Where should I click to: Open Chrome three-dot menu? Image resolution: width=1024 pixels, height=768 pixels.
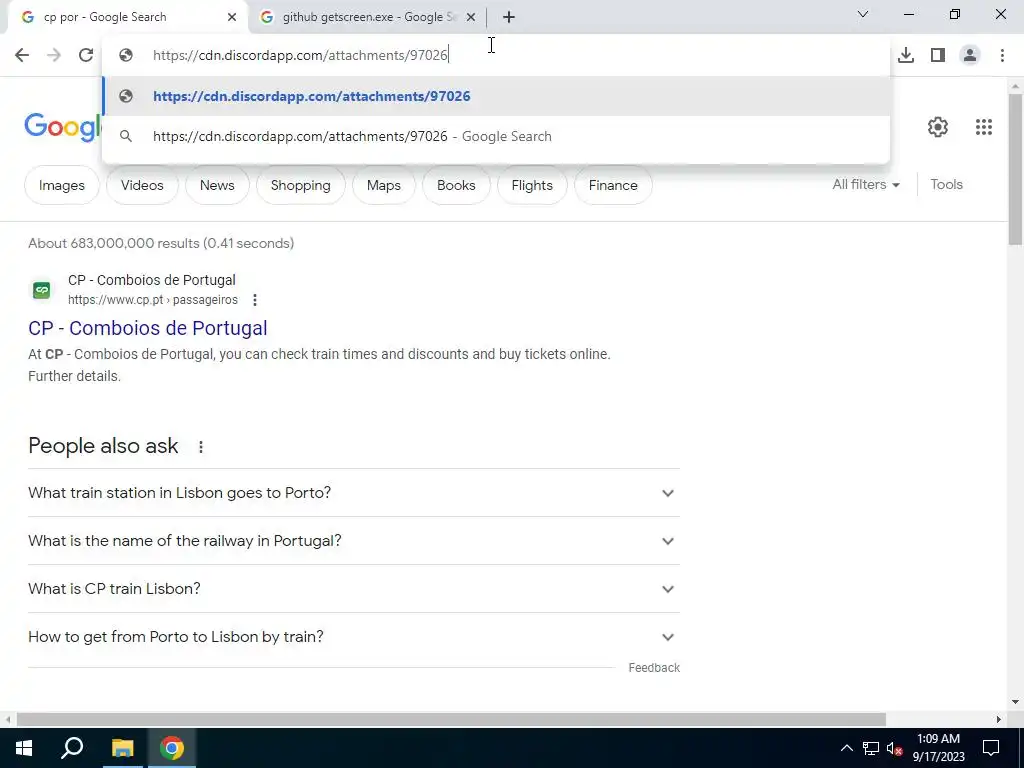(x=1002, y=55)
